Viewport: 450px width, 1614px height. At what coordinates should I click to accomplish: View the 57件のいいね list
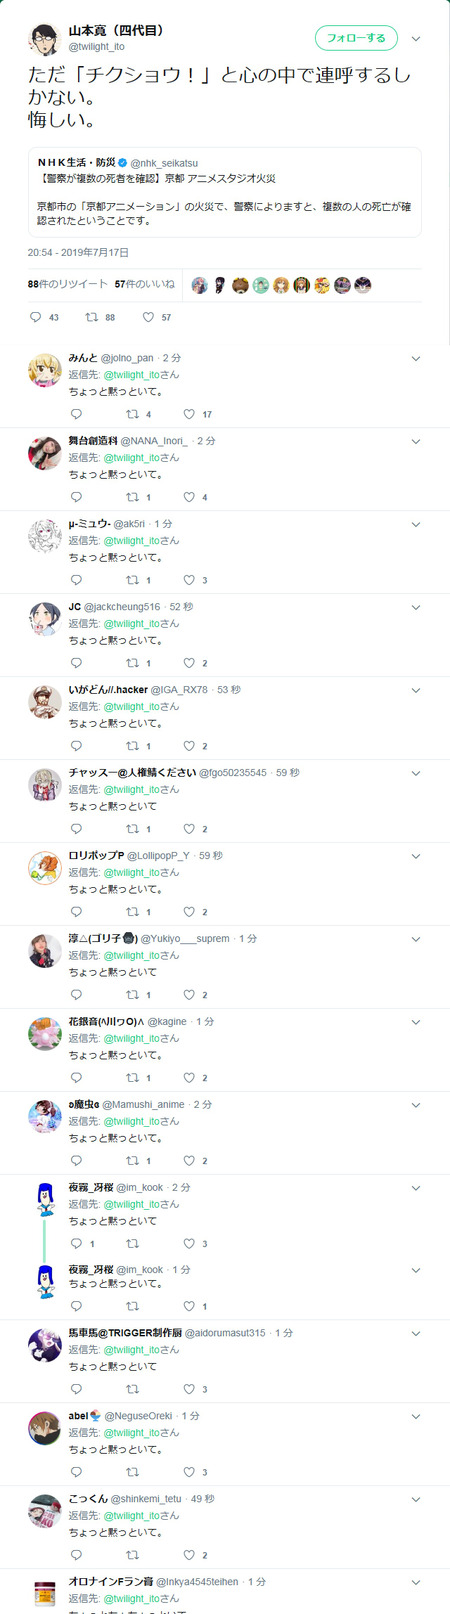[145, 285]
